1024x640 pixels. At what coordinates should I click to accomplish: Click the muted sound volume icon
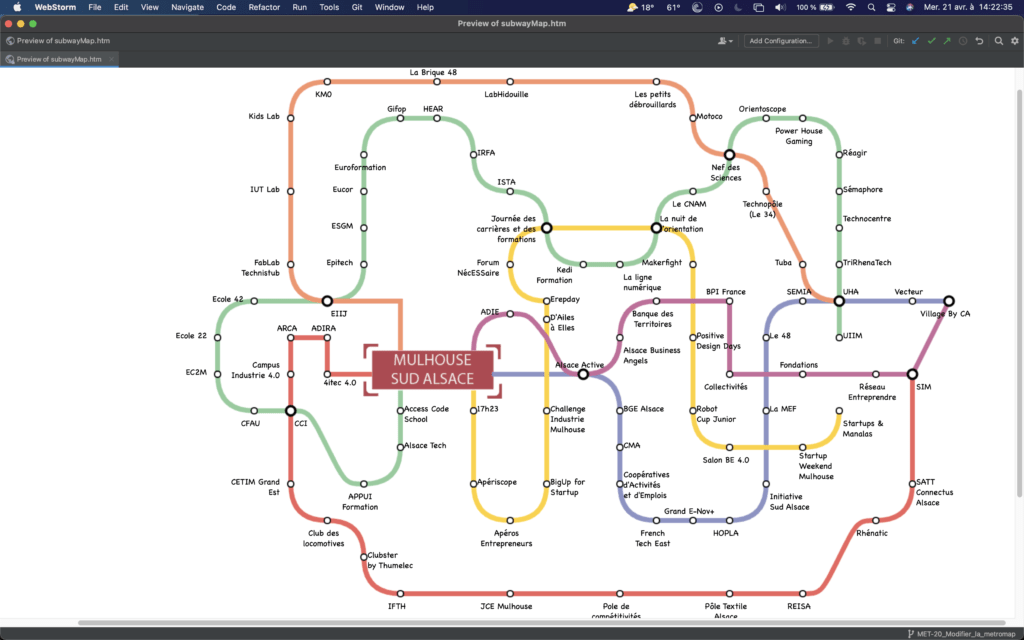[x=780, y=7]
